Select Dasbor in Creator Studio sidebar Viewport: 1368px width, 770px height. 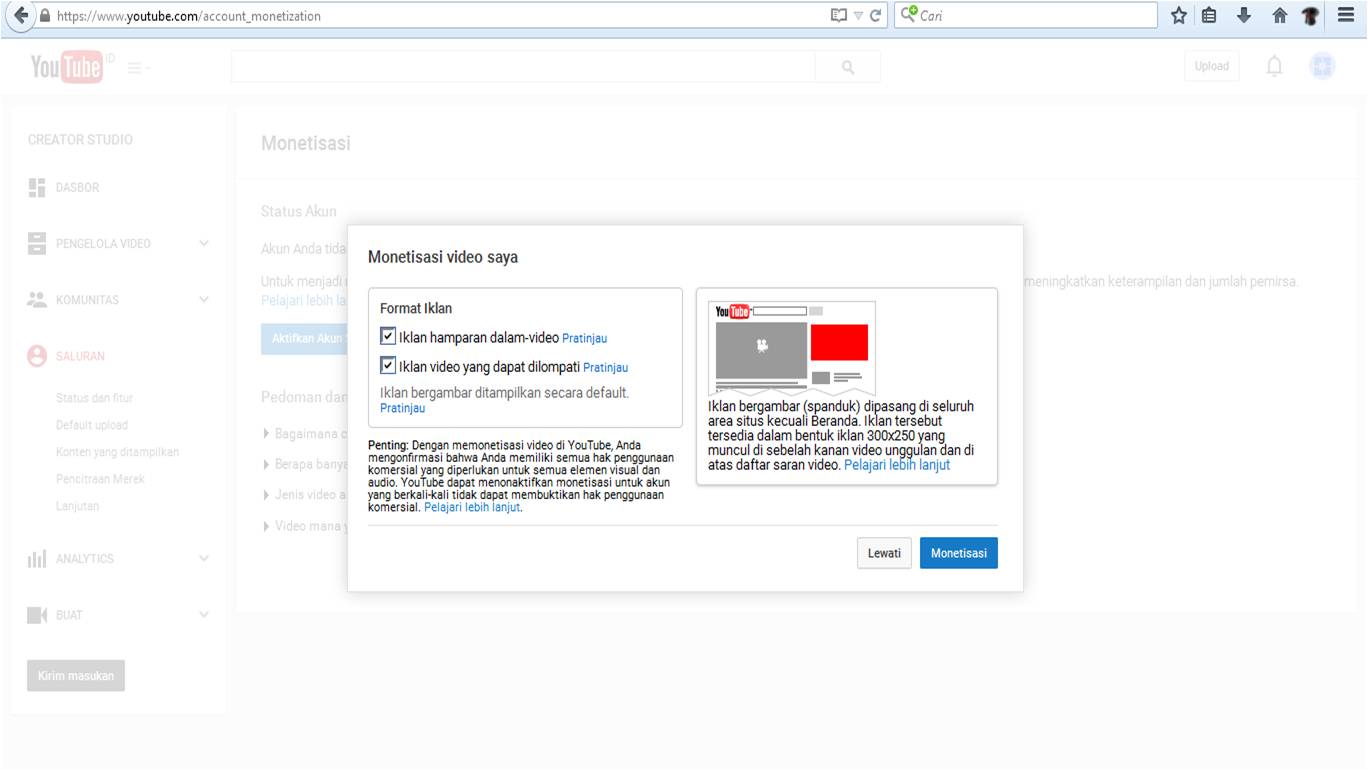coord(77,187)
